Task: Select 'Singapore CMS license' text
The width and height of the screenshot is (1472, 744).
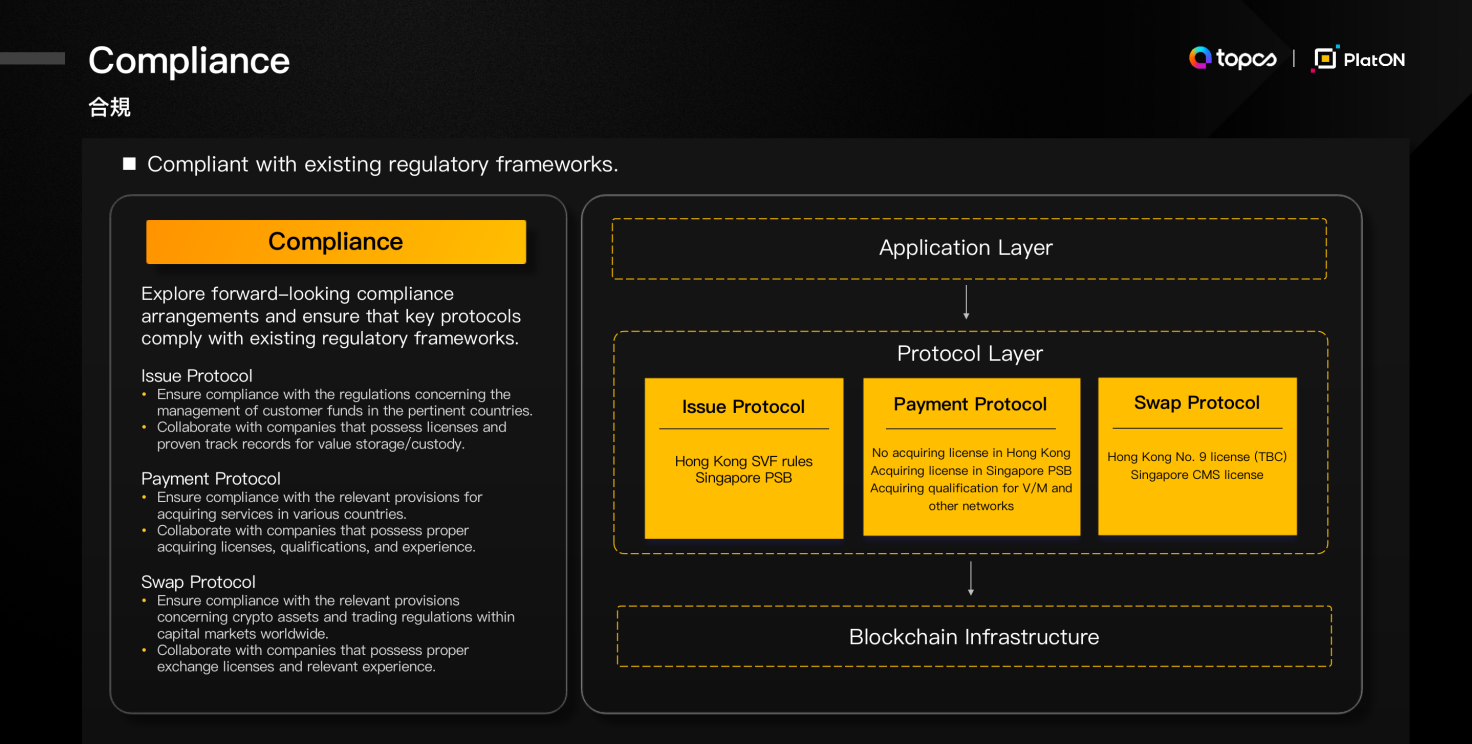Action: (1197, 475)
